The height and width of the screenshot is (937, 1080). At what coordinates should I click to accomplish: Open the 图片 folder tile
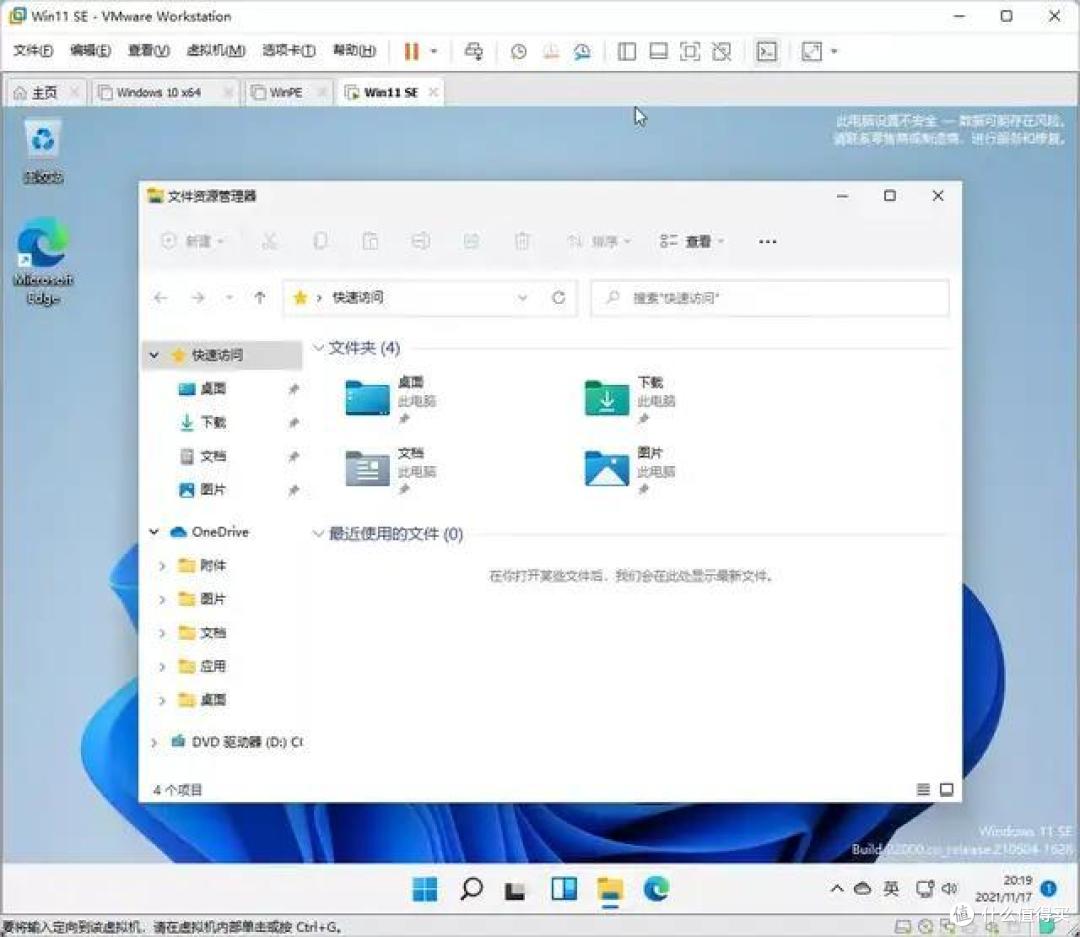pyautogui.click(x=630, y=470)
